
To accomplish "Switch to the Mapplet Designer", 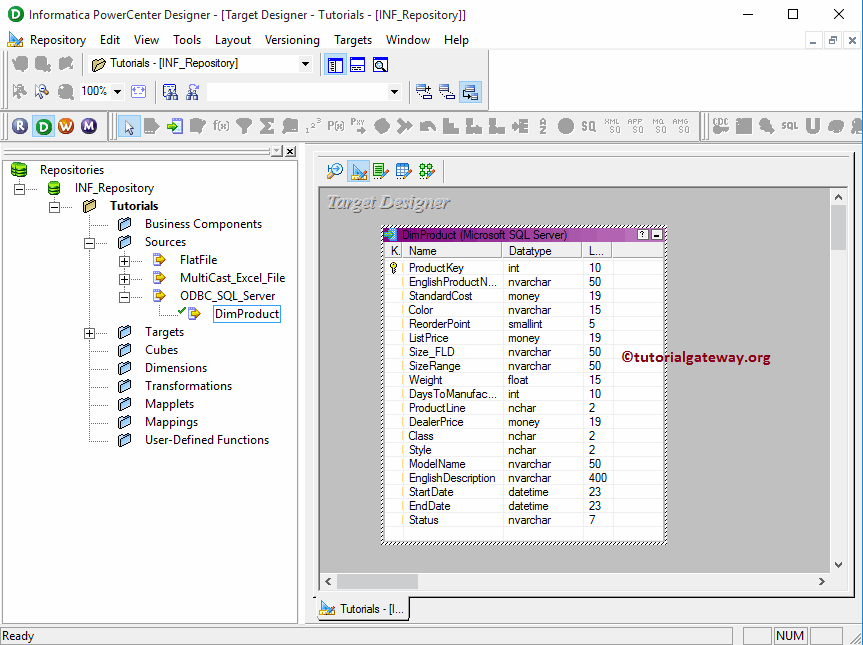I will point(403,170).
